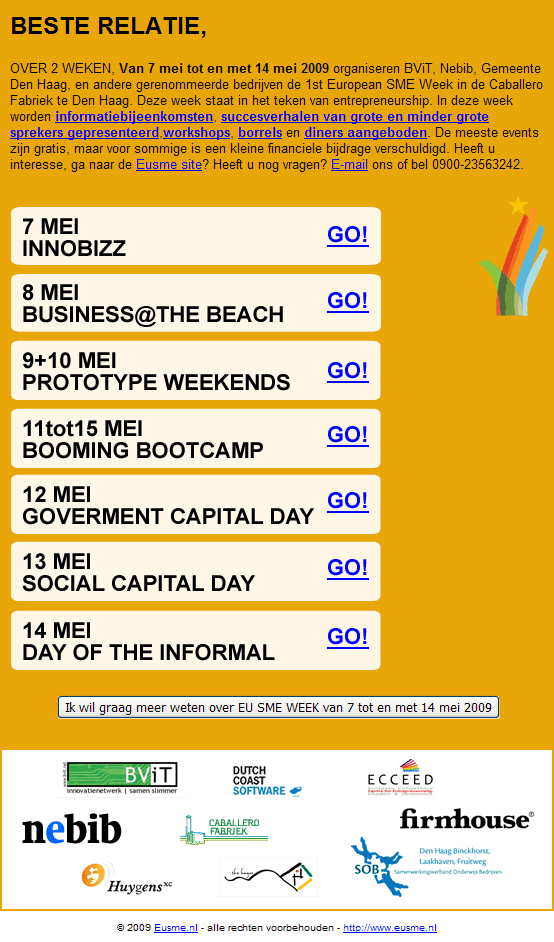Click the E-mail link
Viewport: 554px width, 942px height.
pos(349,164)
